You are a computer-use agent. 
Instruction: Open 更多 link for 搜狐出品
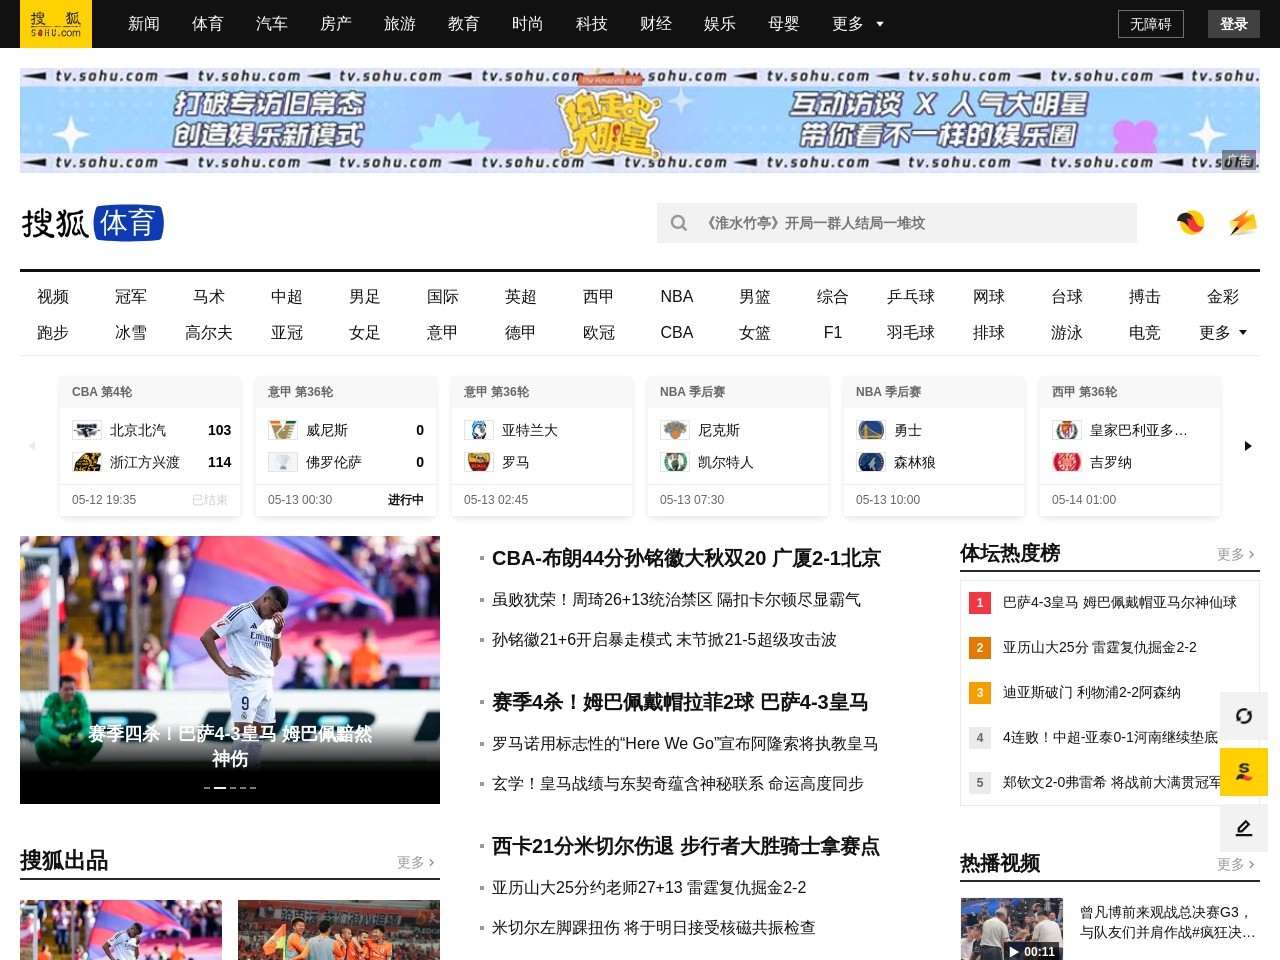tap(416, 862)
